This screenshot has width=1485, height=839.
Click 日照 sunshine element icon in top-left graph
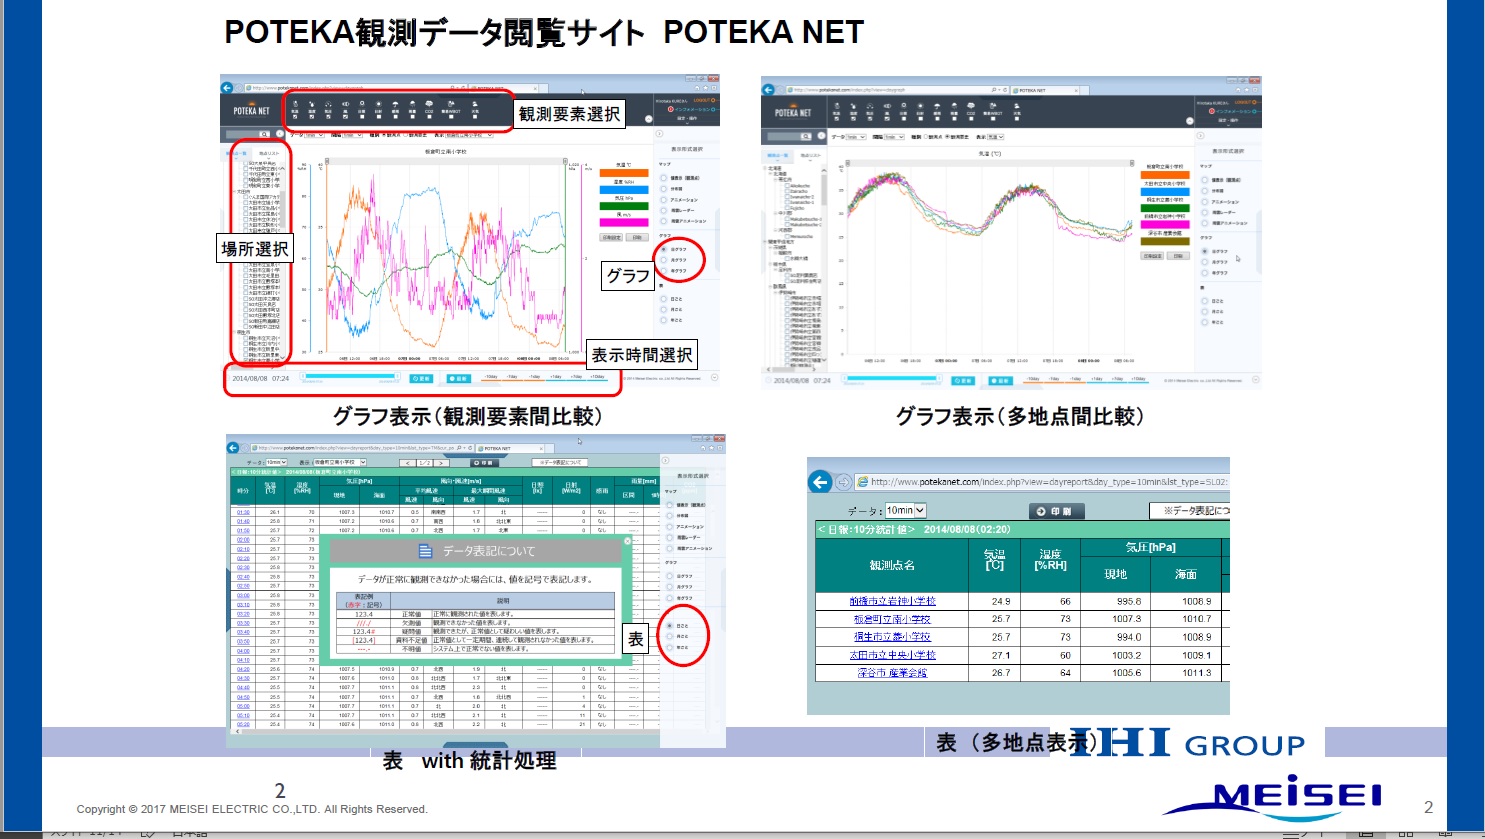[x=362, y=106]
